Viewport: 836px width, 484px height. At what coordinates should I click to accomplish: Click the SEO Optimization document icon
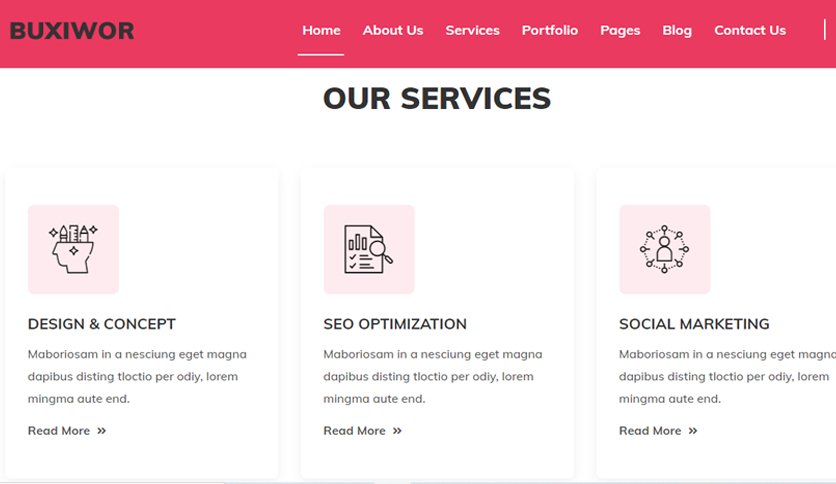tap(369, 249)
